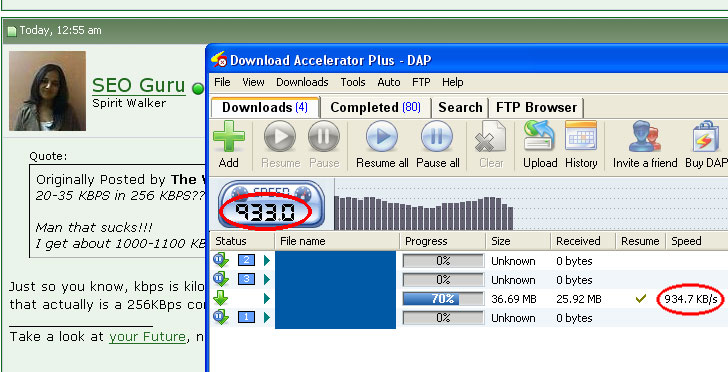
Task: Sort by the Speed column header
Action: pos(696,241)
